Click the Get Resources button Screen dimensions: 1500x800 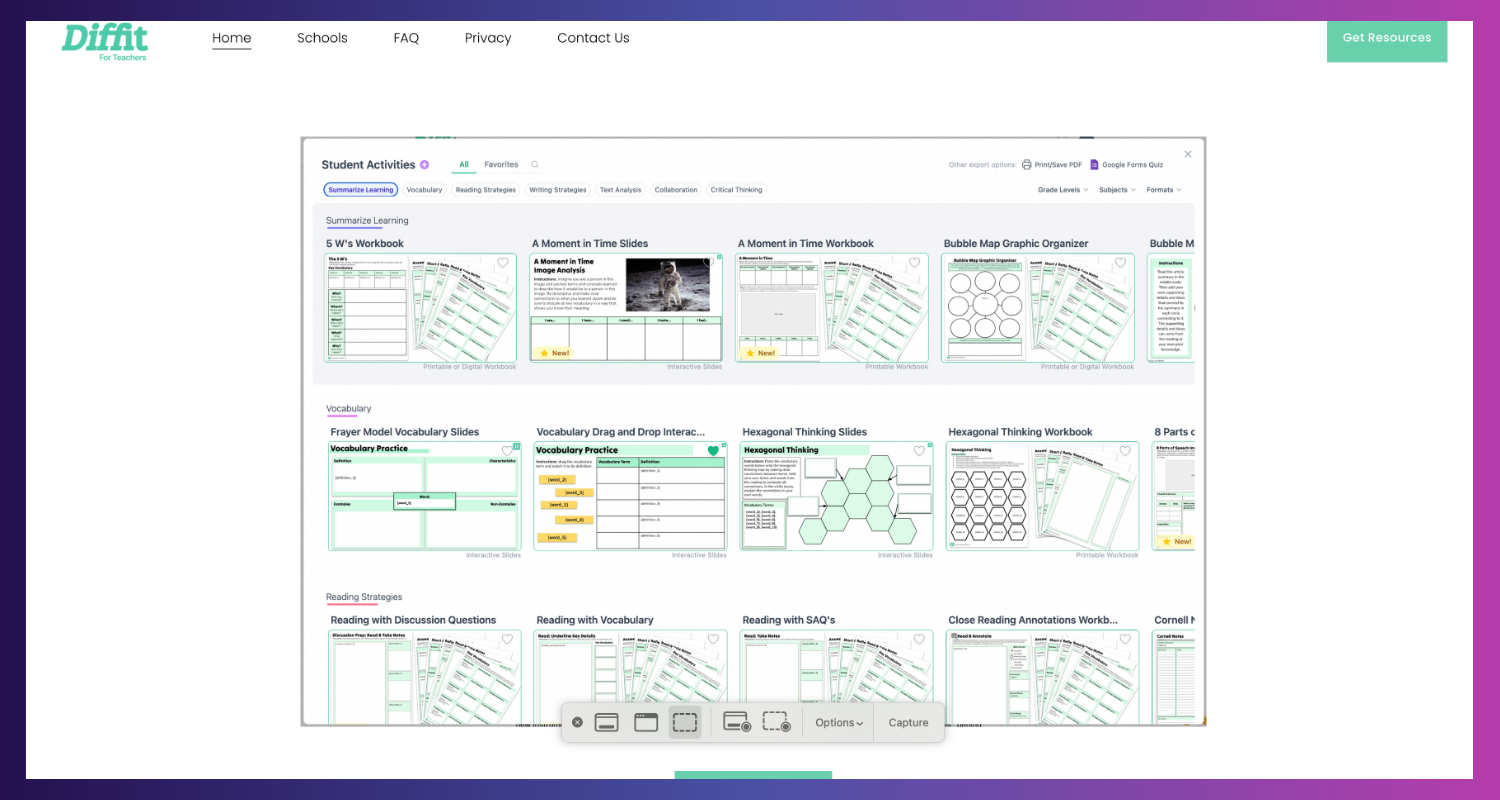click(x=1386, y=38)
